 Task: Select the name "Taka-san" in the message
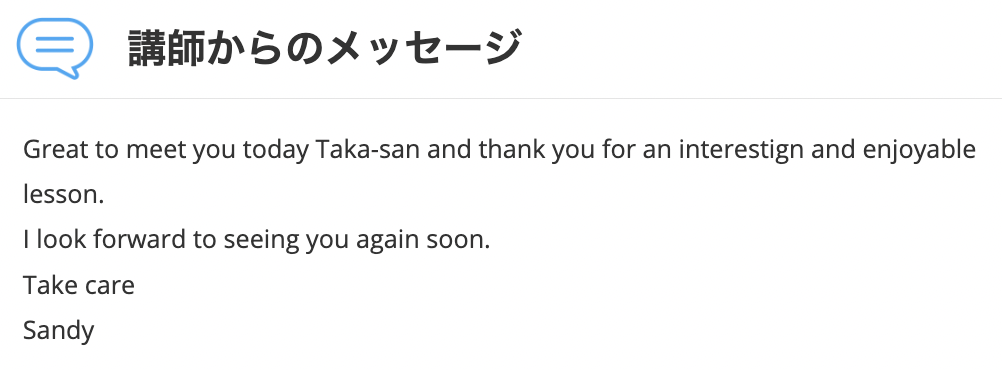[368, 150]
